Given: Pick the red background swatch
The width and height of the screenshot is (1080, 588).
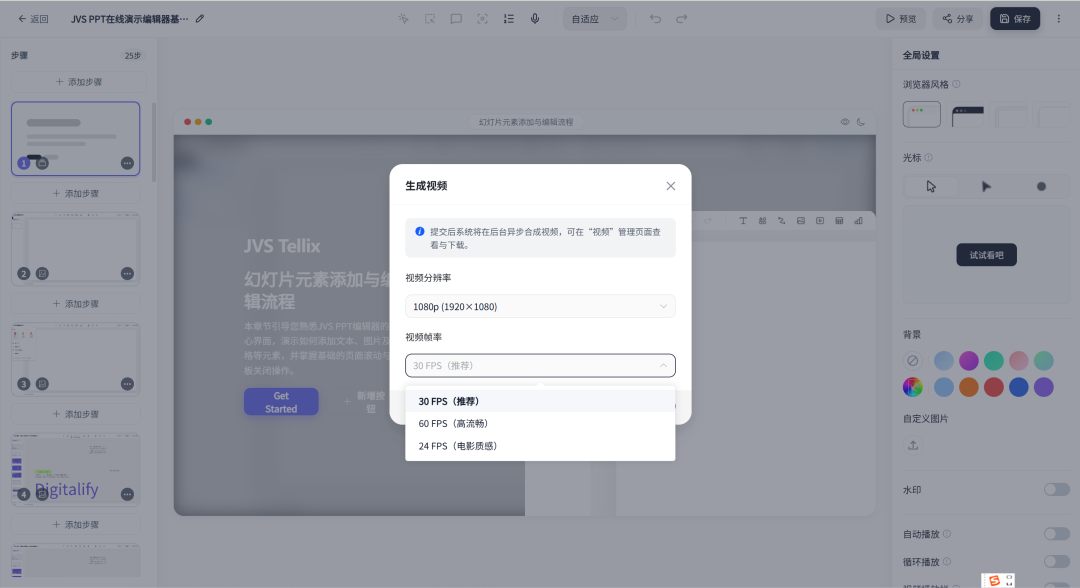Looking at the screenshot, I should 993,387.
